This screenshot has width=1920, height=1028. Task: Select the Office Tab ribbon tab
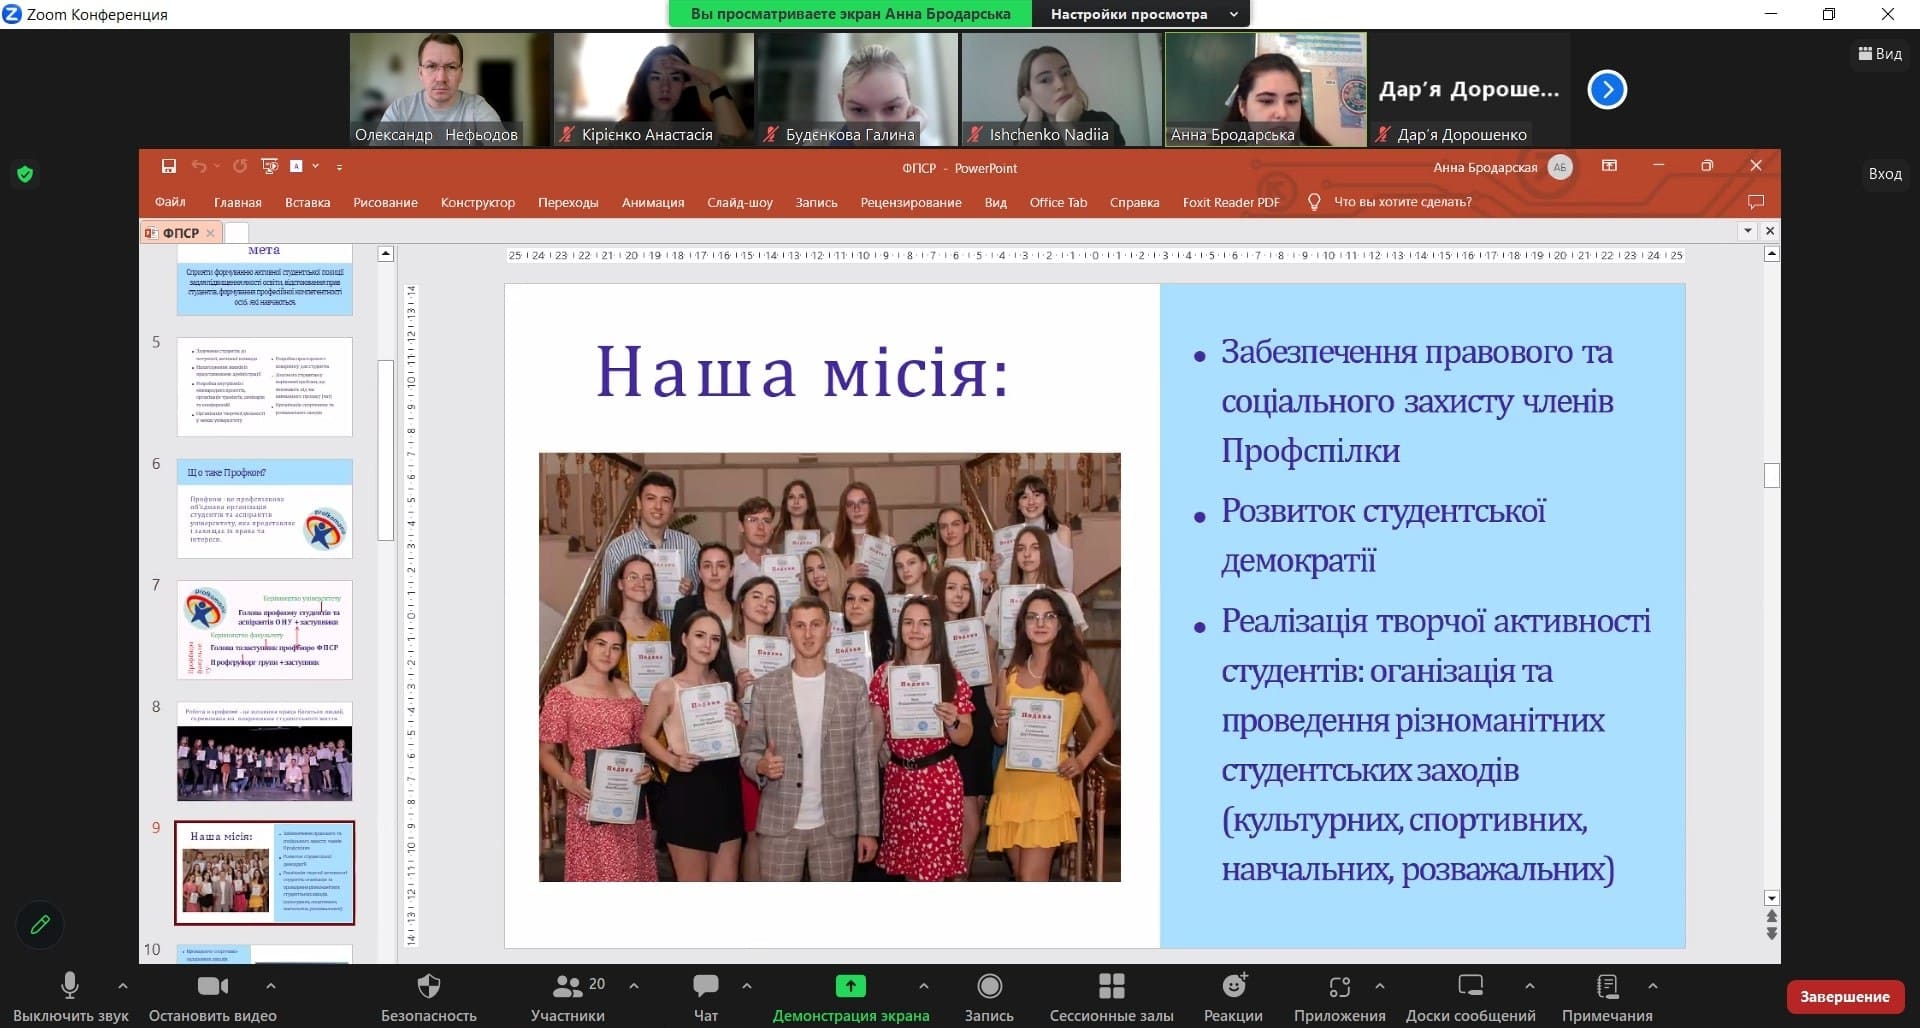point(1058,202)
